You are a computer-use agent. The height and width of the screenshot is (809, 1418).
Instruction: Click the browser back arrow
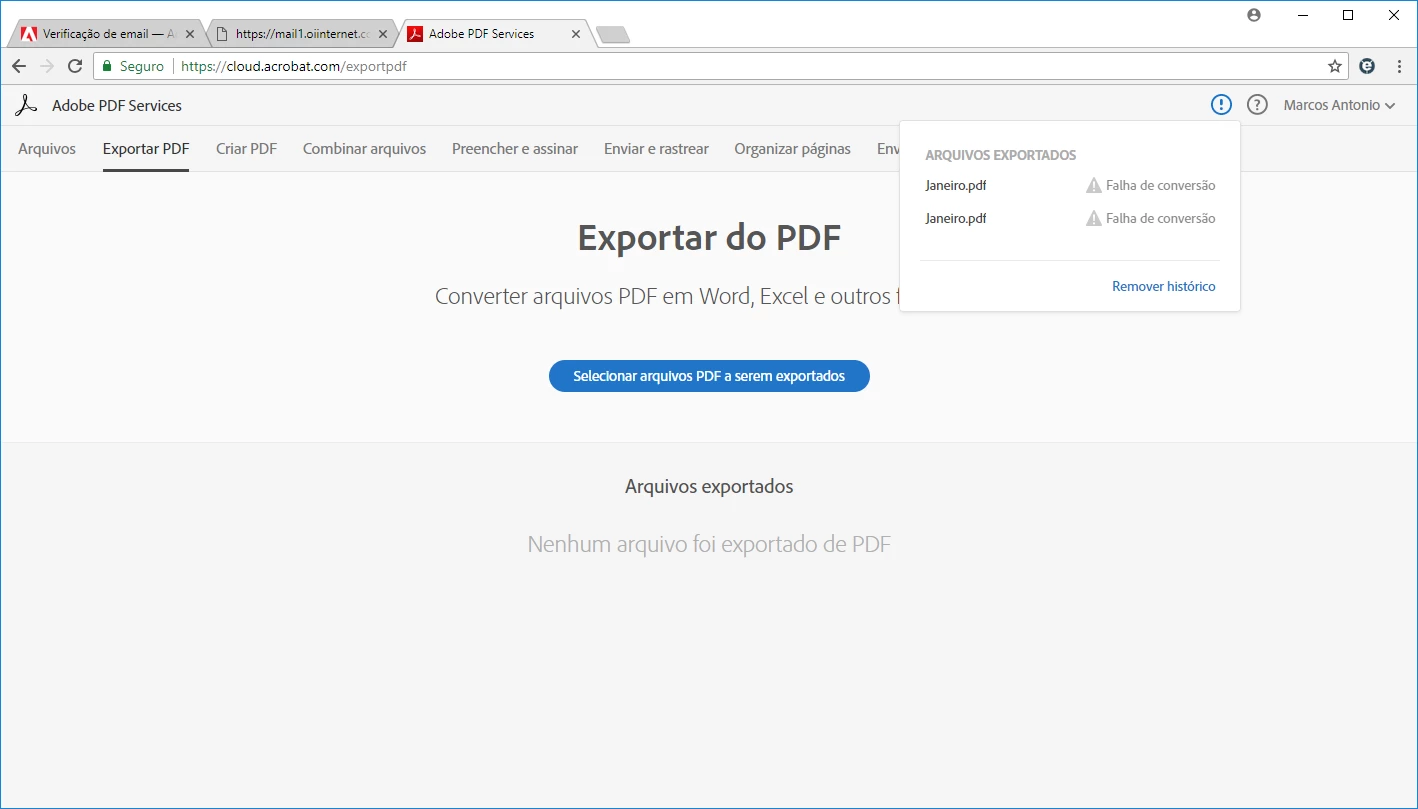pos(19,66)
